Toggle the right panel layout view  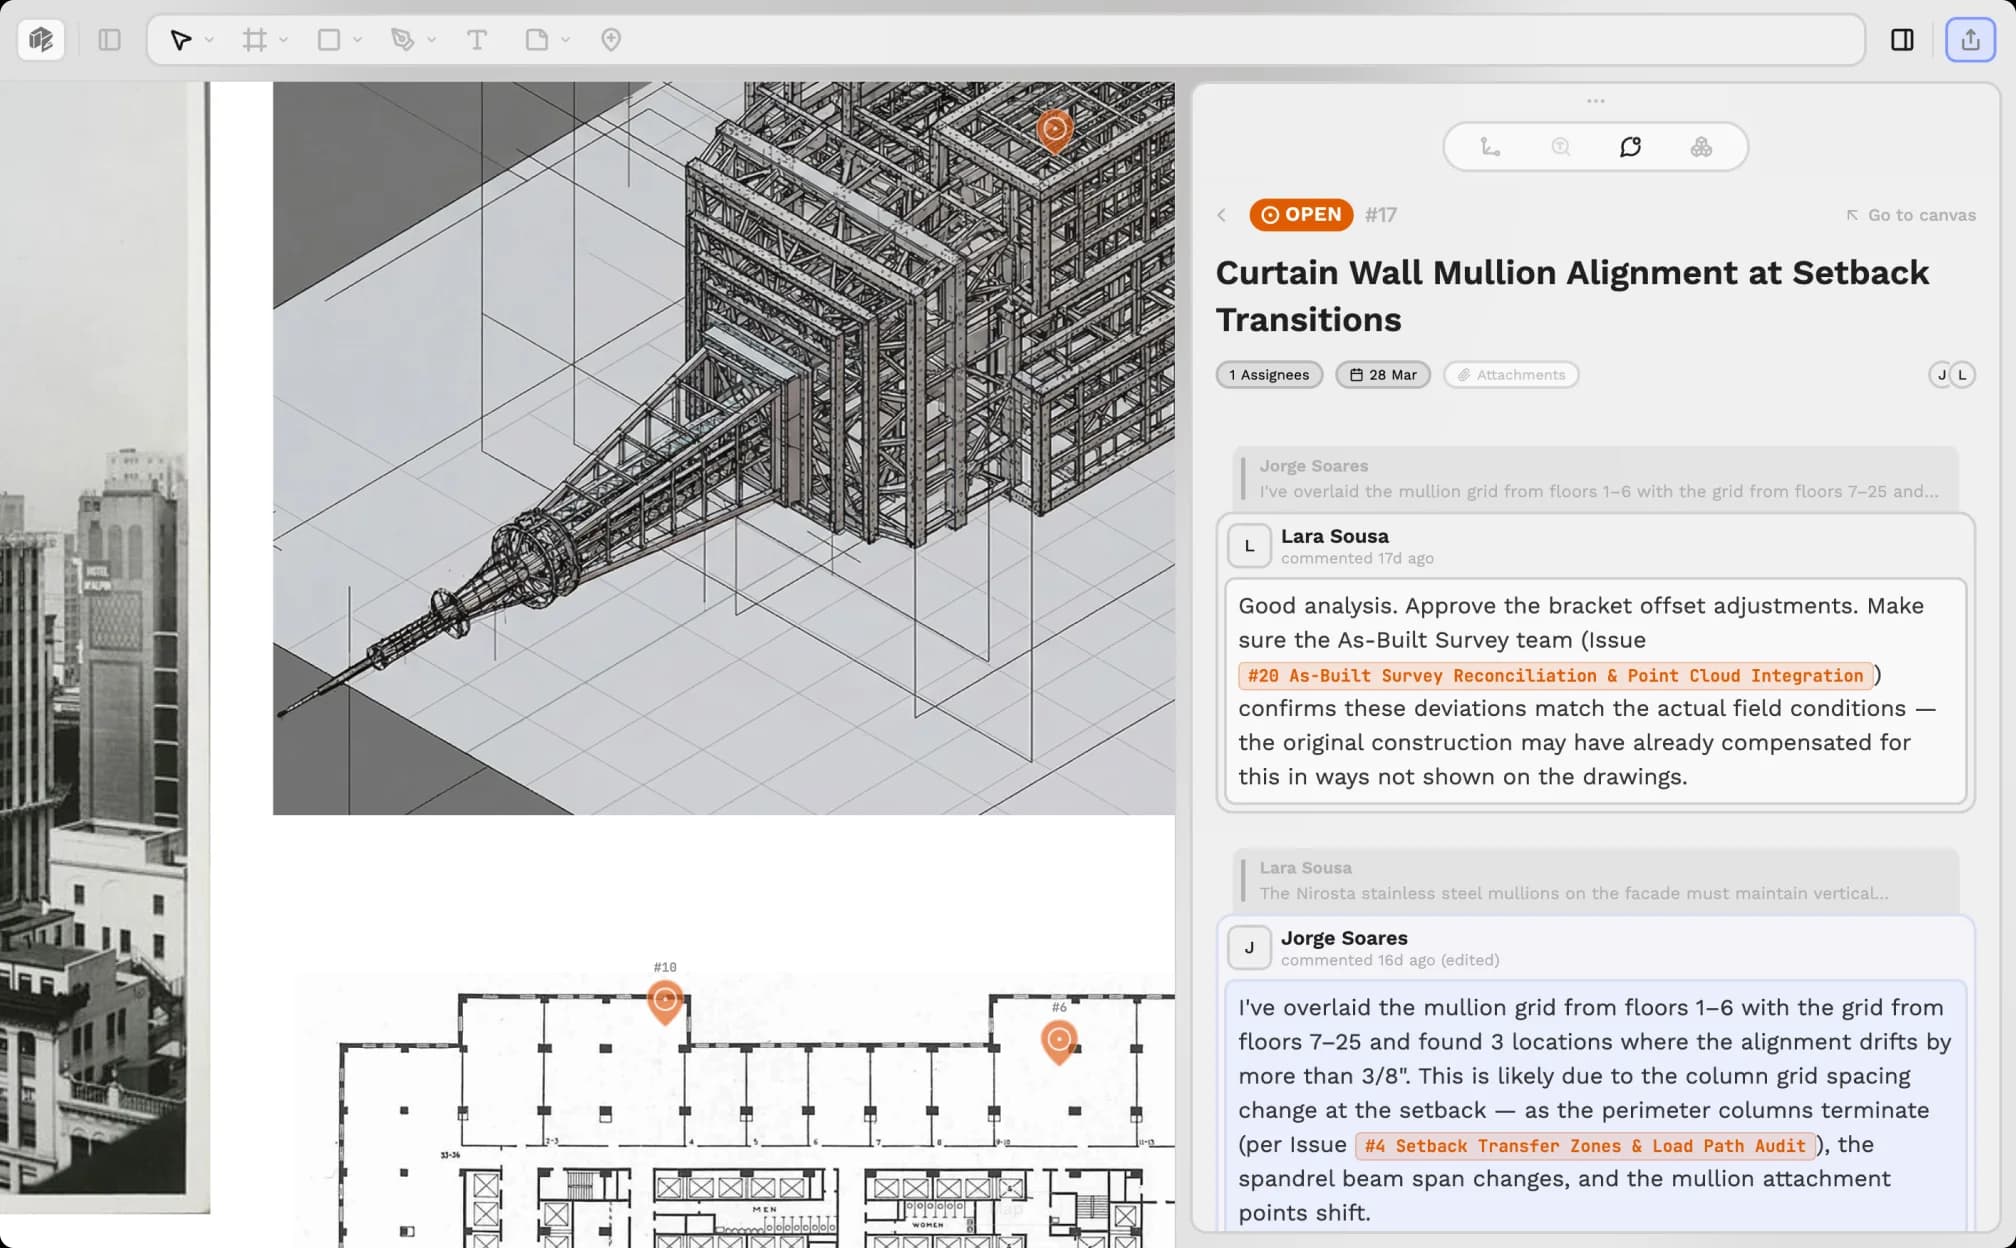point(1902,40)
